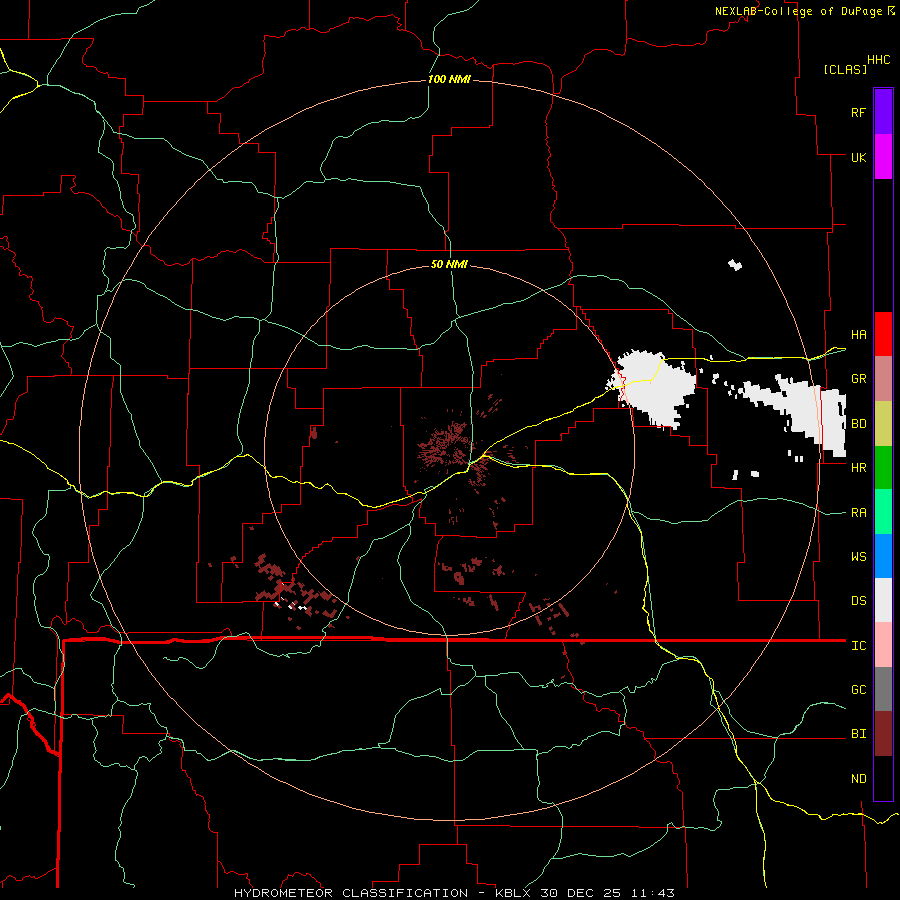
Task: Click the blue WS legend color swatch
Action: 883,556
